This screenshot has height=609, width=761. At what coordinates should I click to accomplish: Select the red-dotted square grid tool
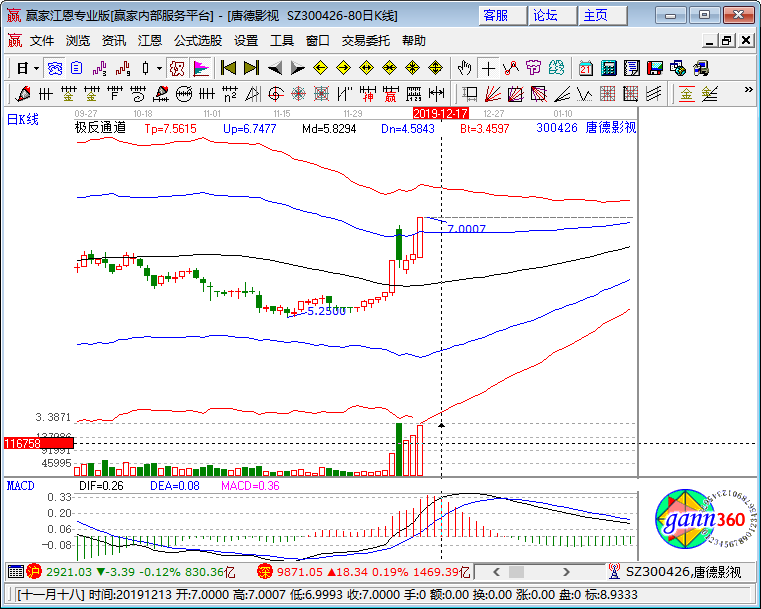608,94
